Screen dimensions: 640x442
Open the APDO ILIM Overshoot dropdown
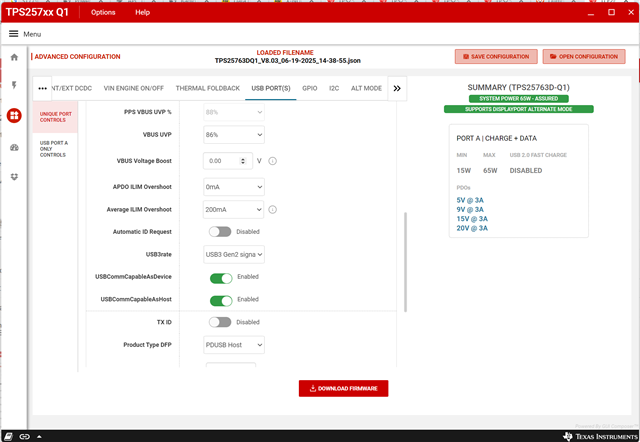(233, 187)
